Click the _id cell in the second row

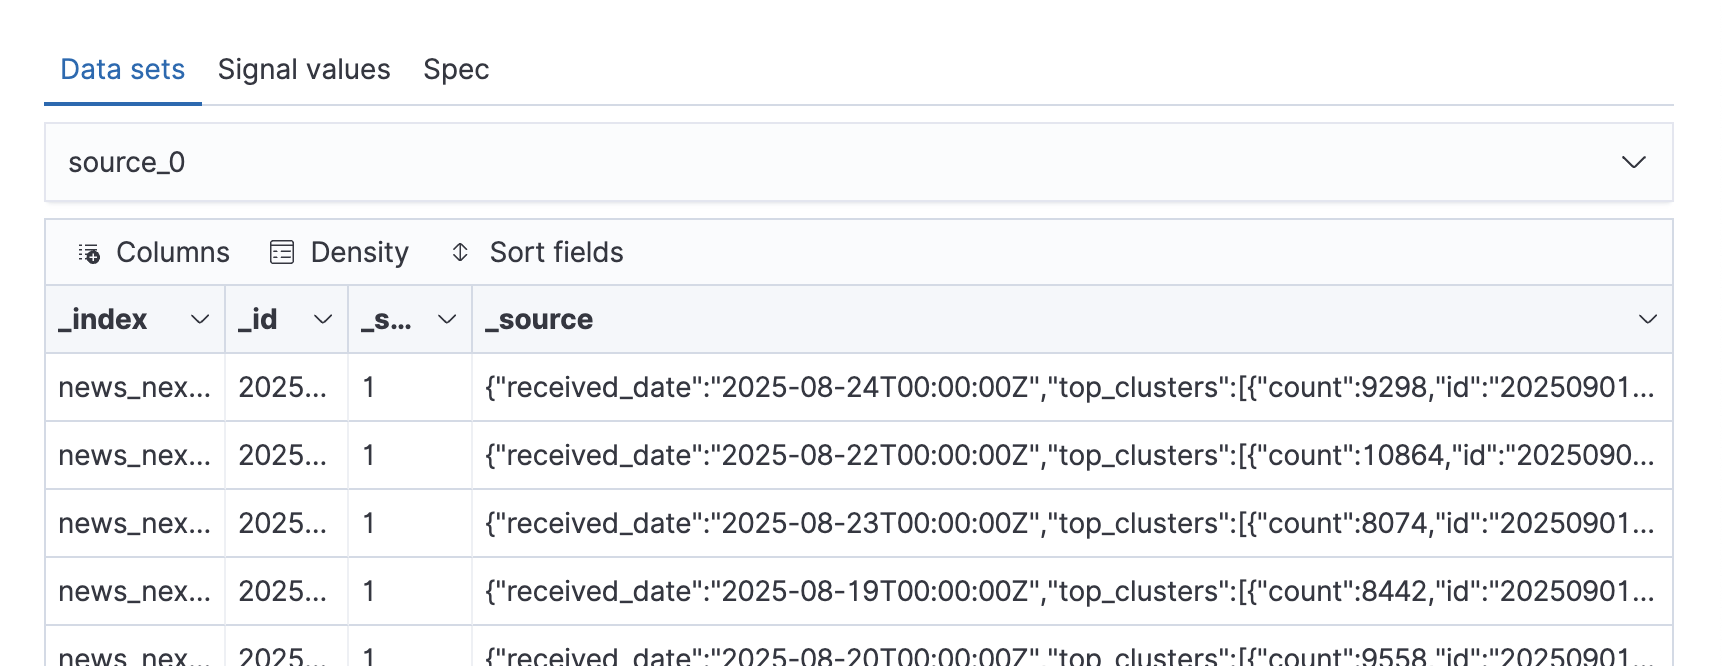[x=283, y=456]
